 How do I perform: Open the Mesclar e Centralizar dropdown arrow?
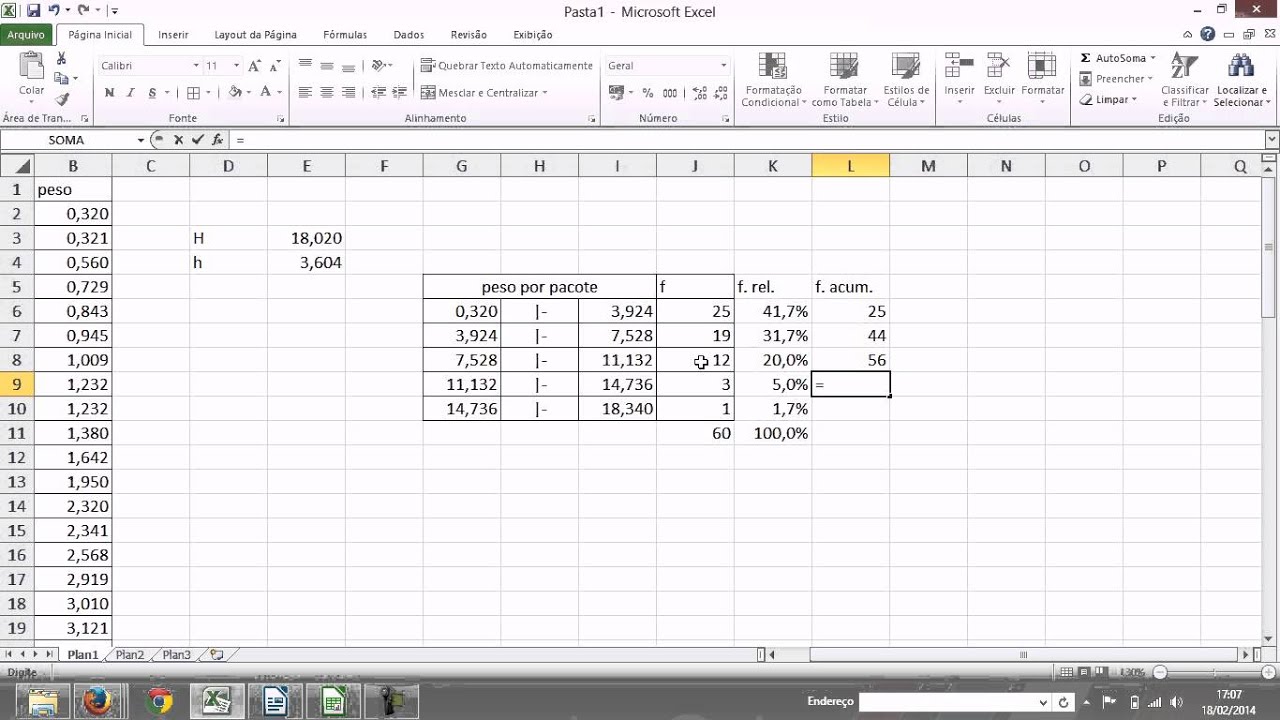click(545, 92)
